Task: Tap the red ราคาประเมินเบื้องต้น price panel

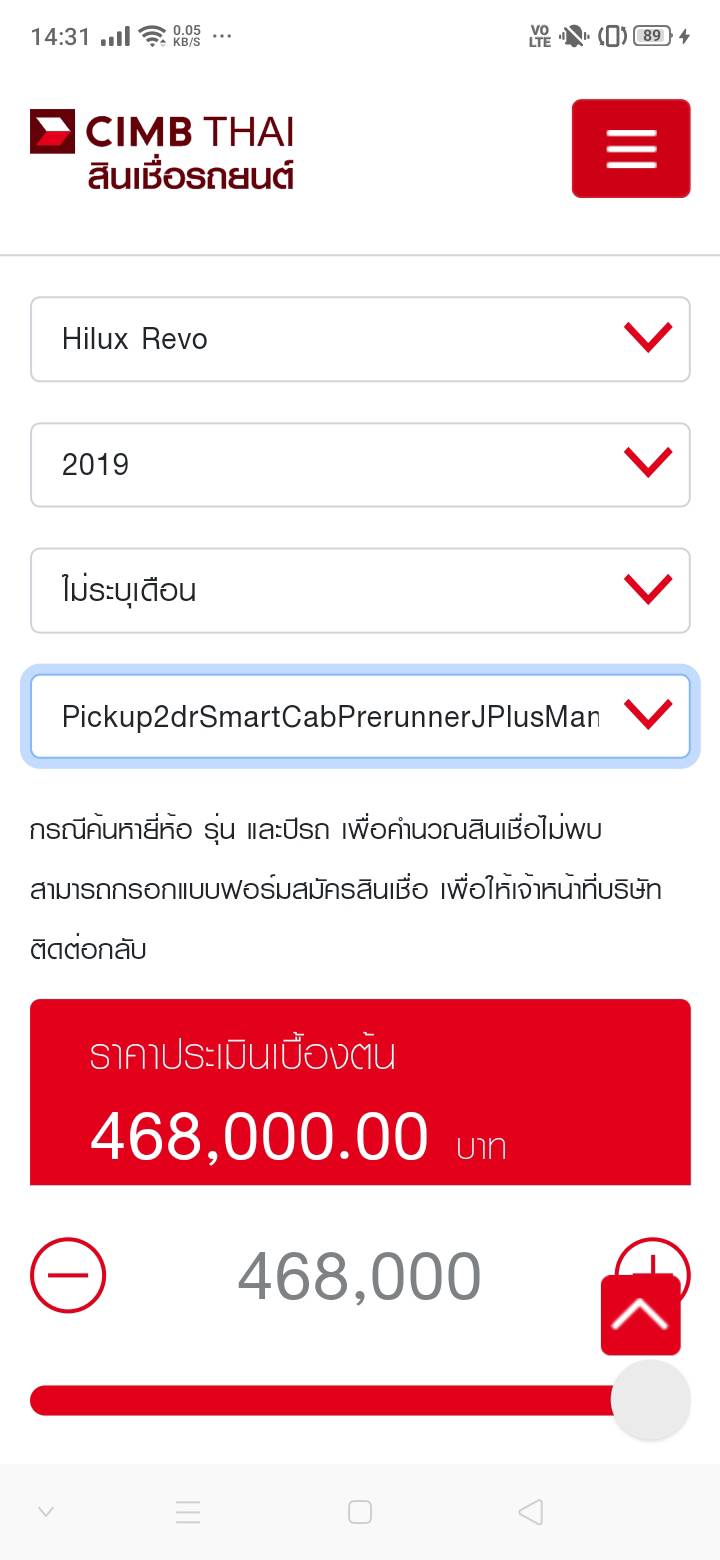Action: tap(360, 1092)
